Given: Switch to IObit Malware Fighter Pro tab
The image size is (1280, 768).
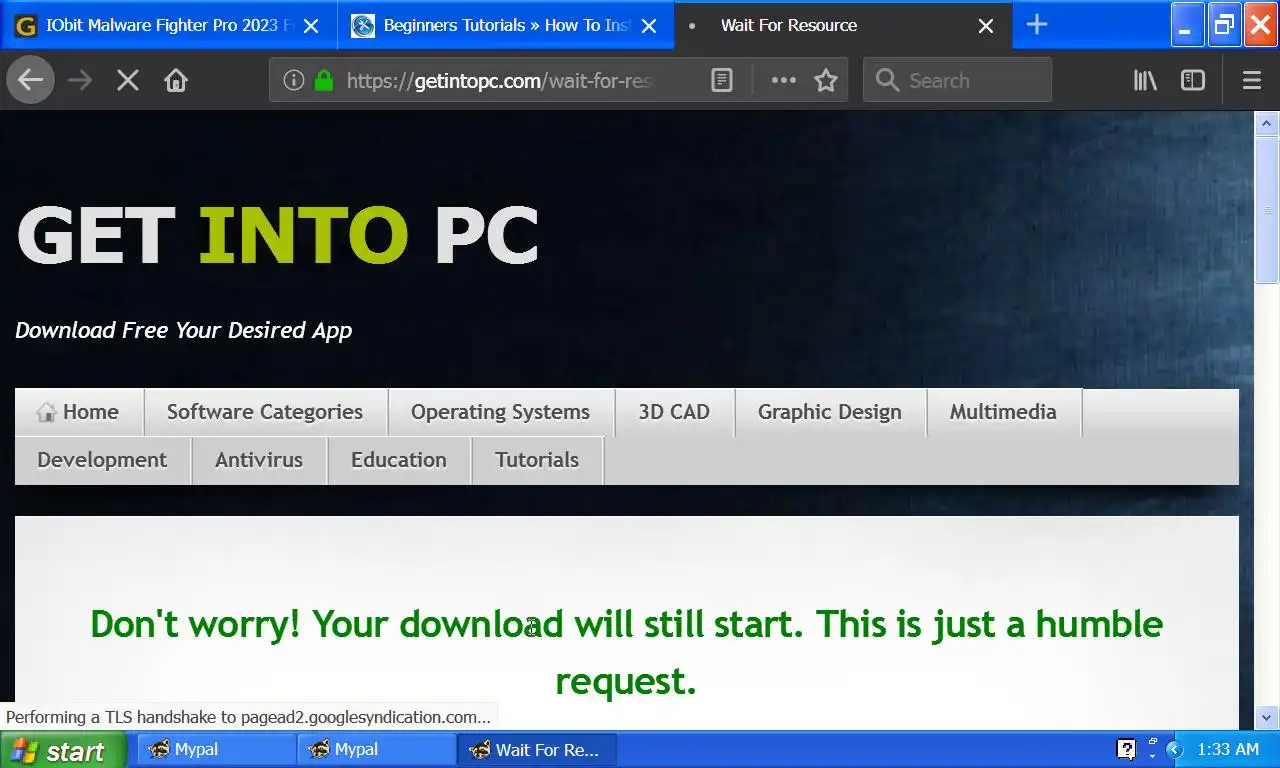Looking at the screenshot, I should [x=168, y=25].
